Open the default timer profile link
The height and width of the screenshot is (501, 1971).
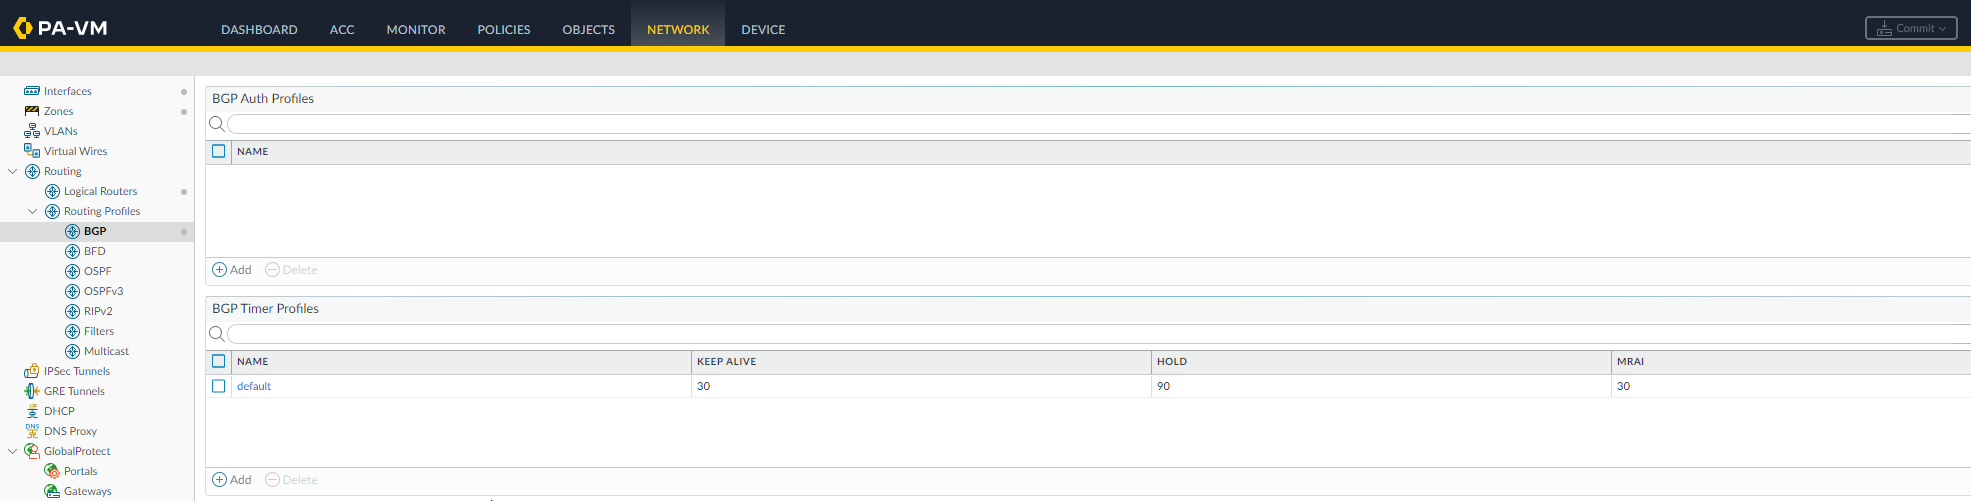click(254, 386)
